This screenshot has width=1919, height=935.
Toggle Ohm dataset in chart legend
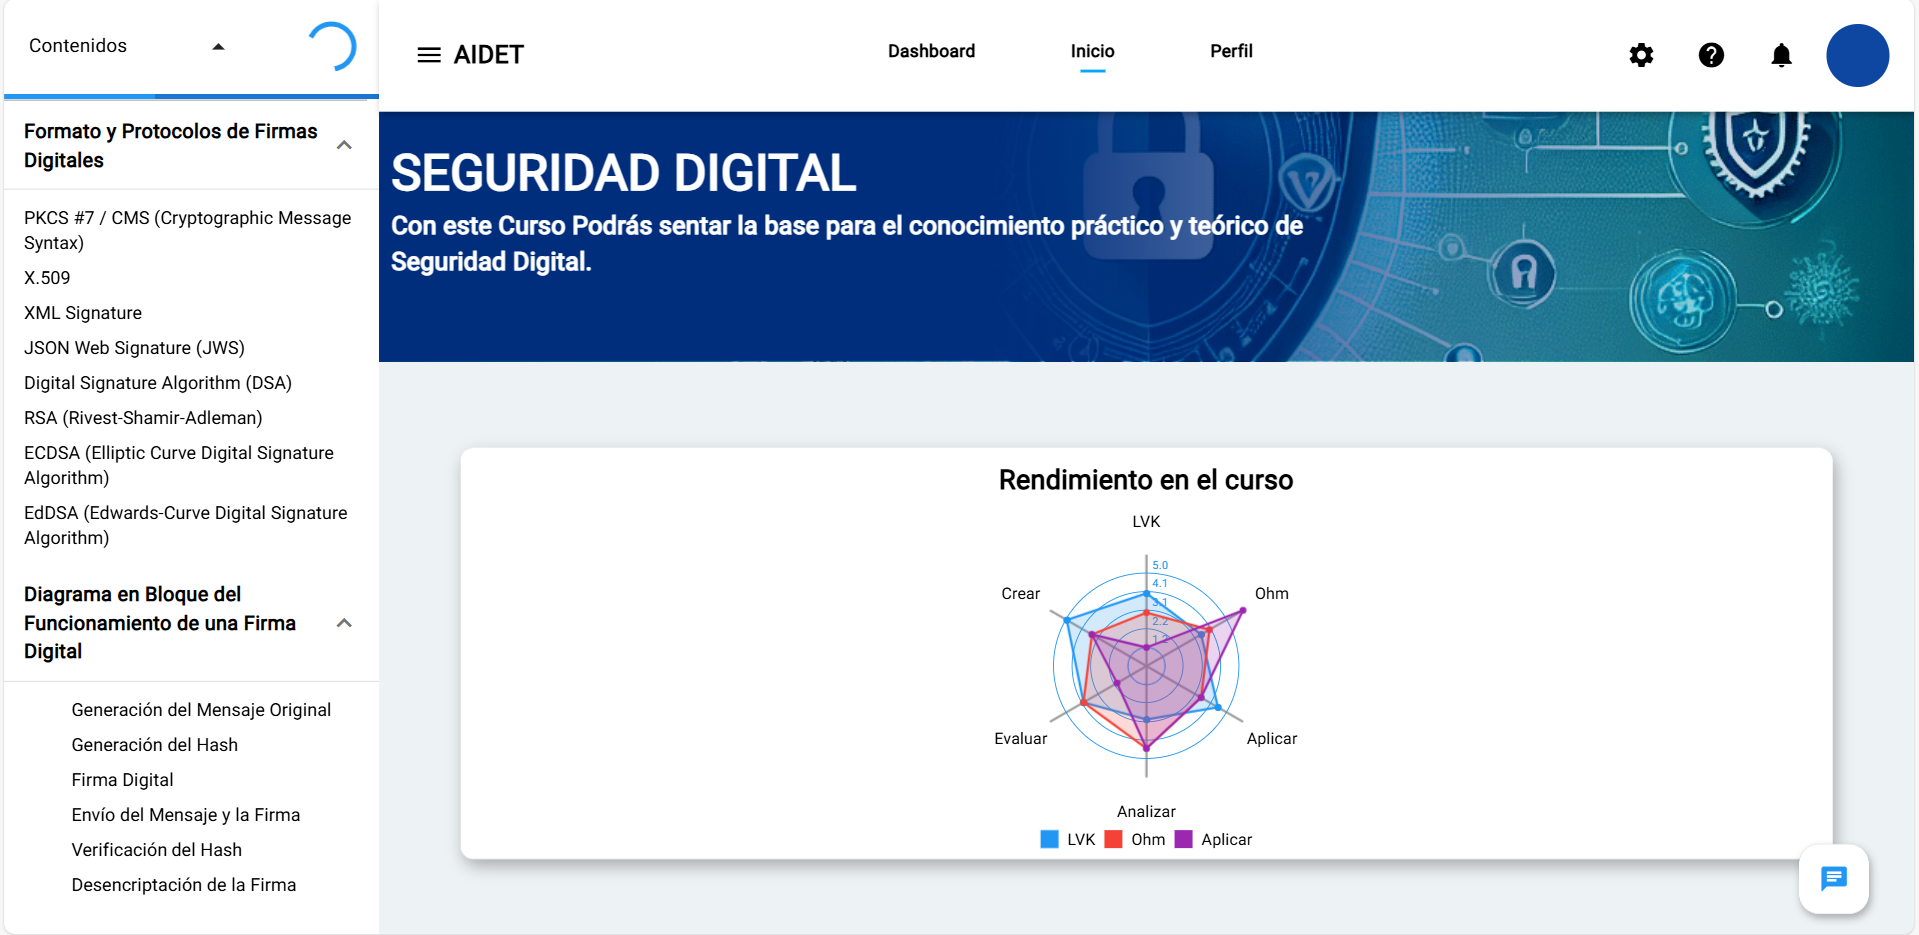1135,840
